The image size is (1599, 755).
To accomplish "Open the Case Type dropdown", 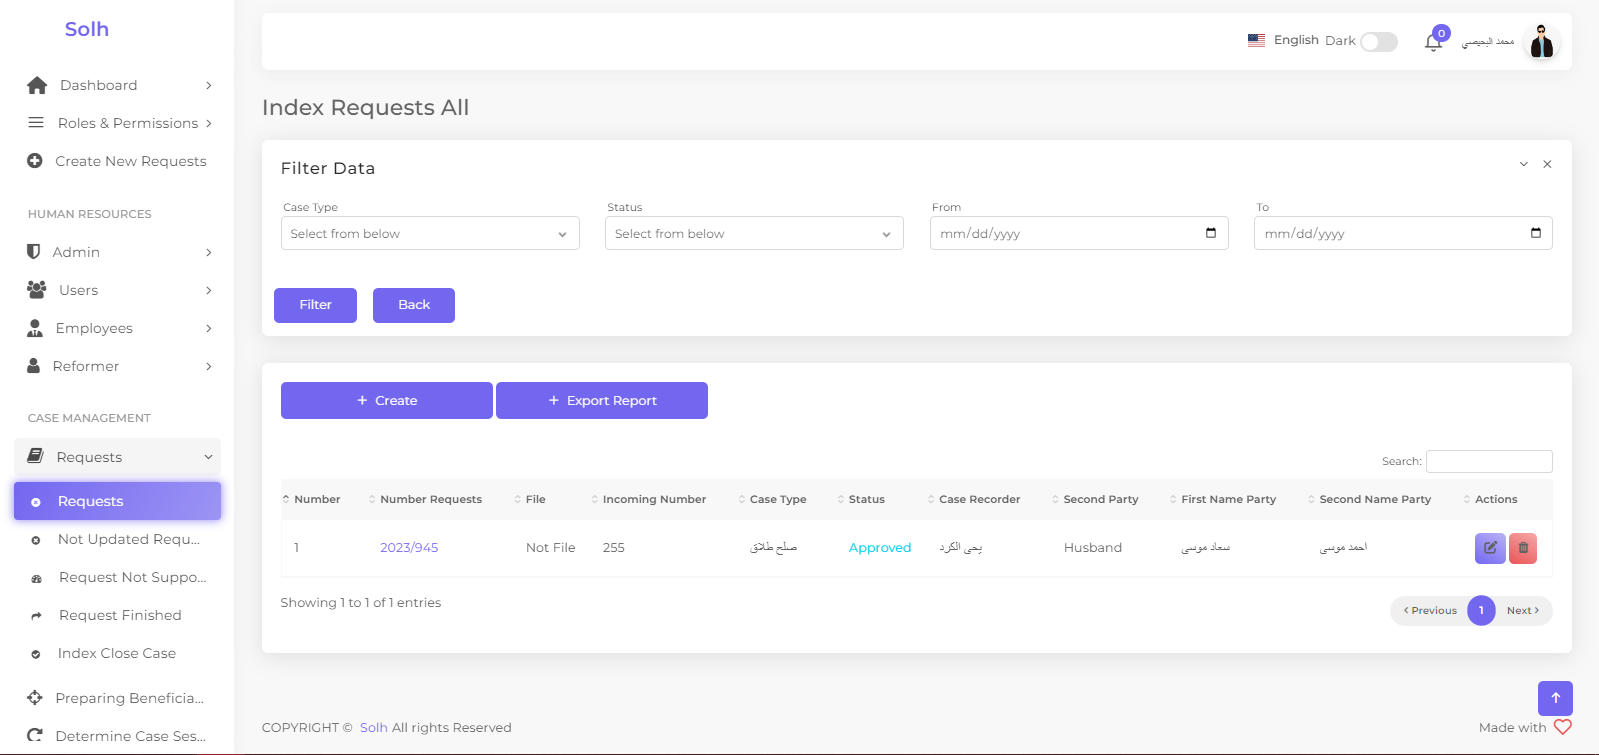I will (430, 234).
